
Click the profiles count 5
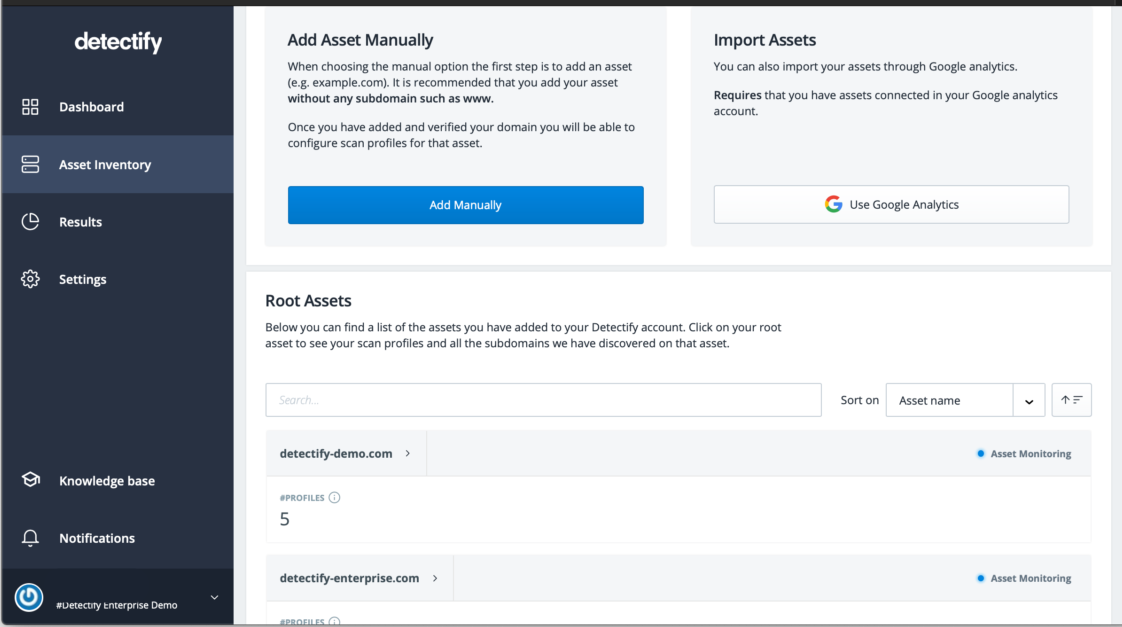[x=285, y=519]
